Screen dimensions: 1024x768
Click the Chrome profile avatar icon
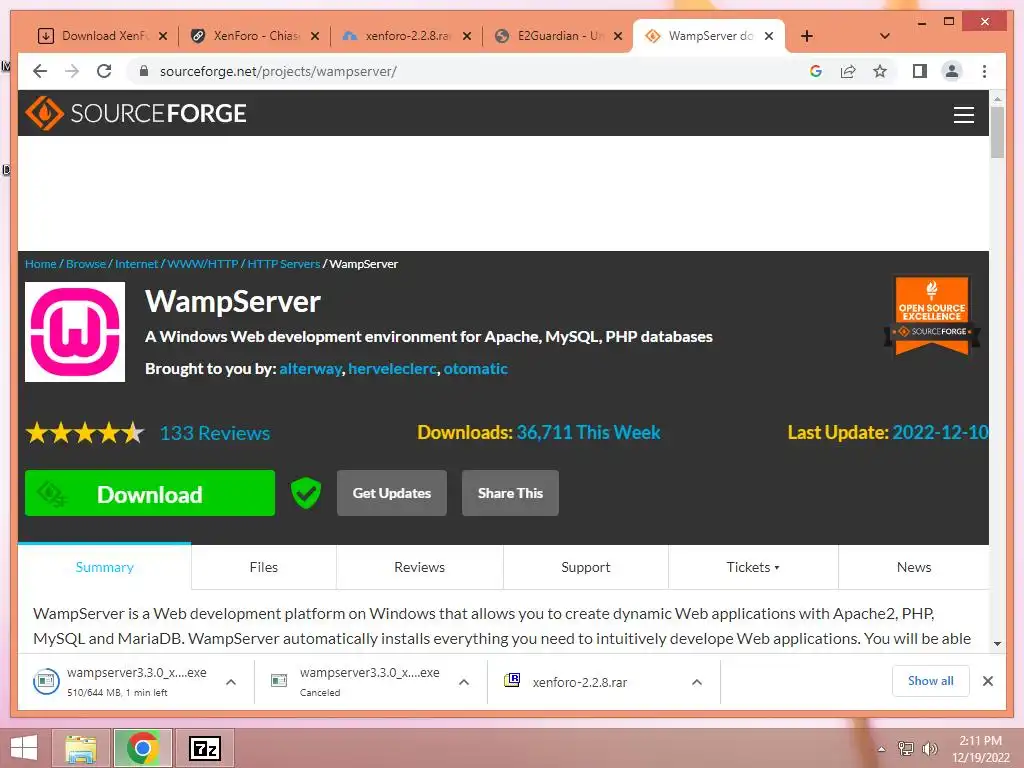tap(952, 71)
